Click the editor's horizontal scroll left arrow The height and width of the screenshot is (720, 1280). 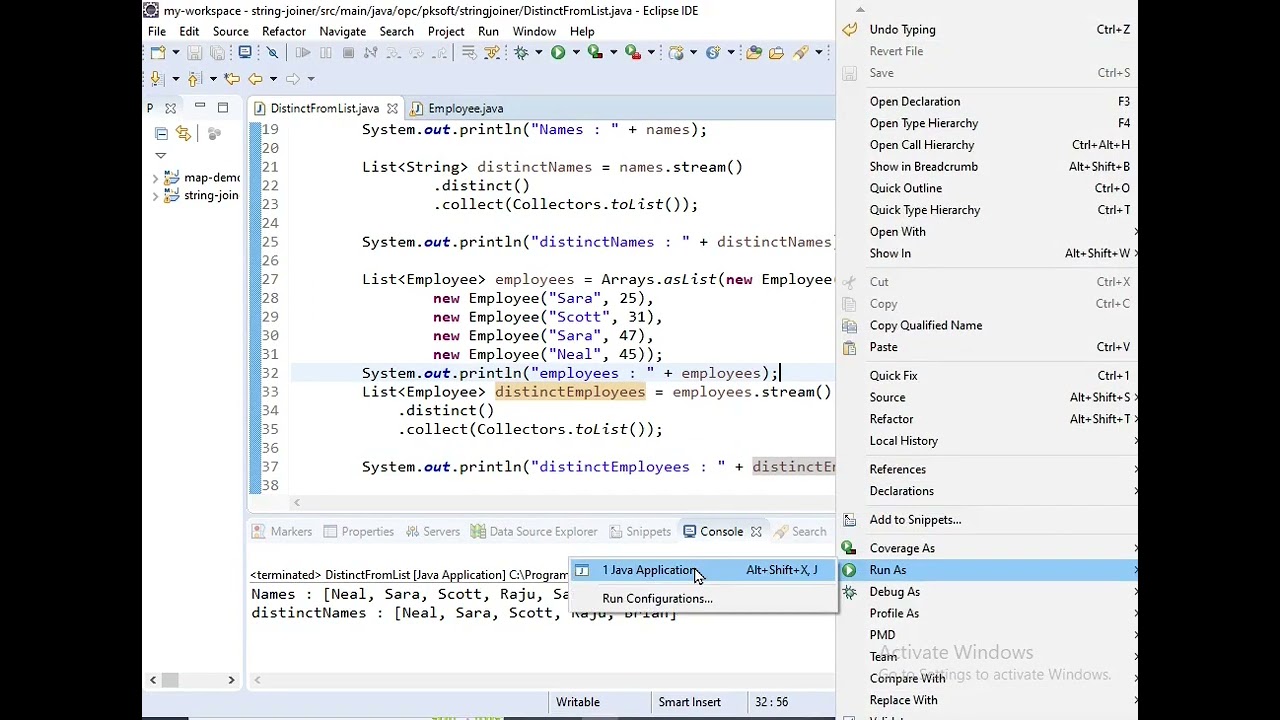point(296,503)
